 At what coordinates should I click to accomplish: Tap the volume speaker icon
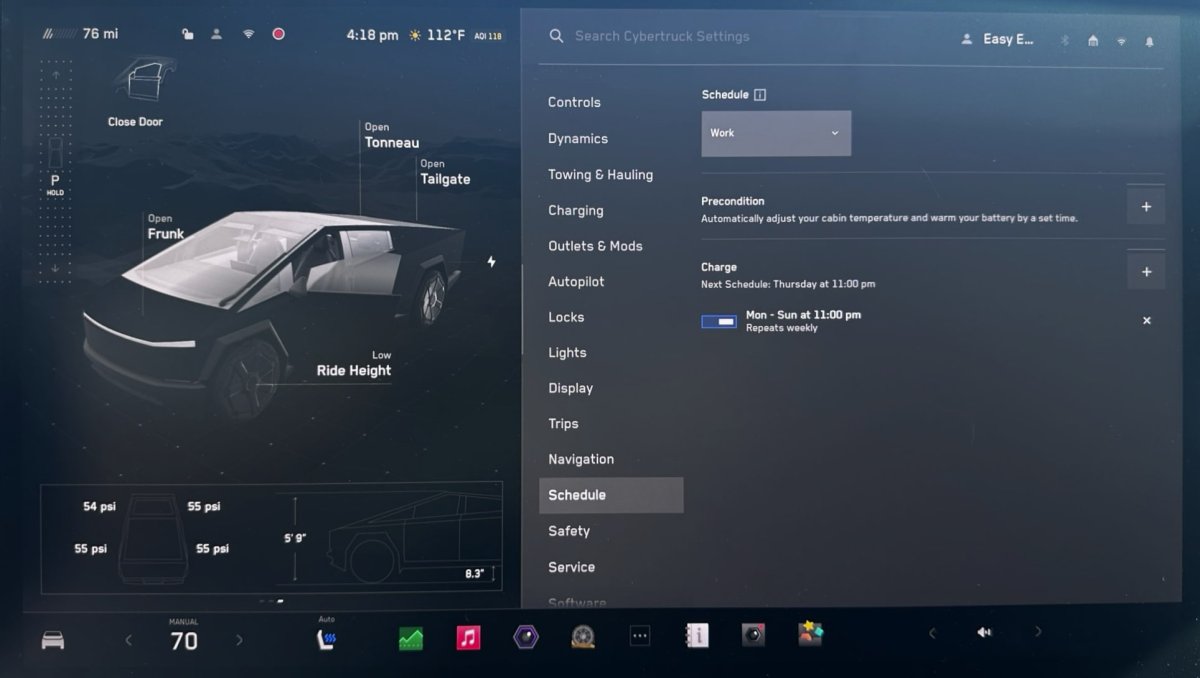984,632
